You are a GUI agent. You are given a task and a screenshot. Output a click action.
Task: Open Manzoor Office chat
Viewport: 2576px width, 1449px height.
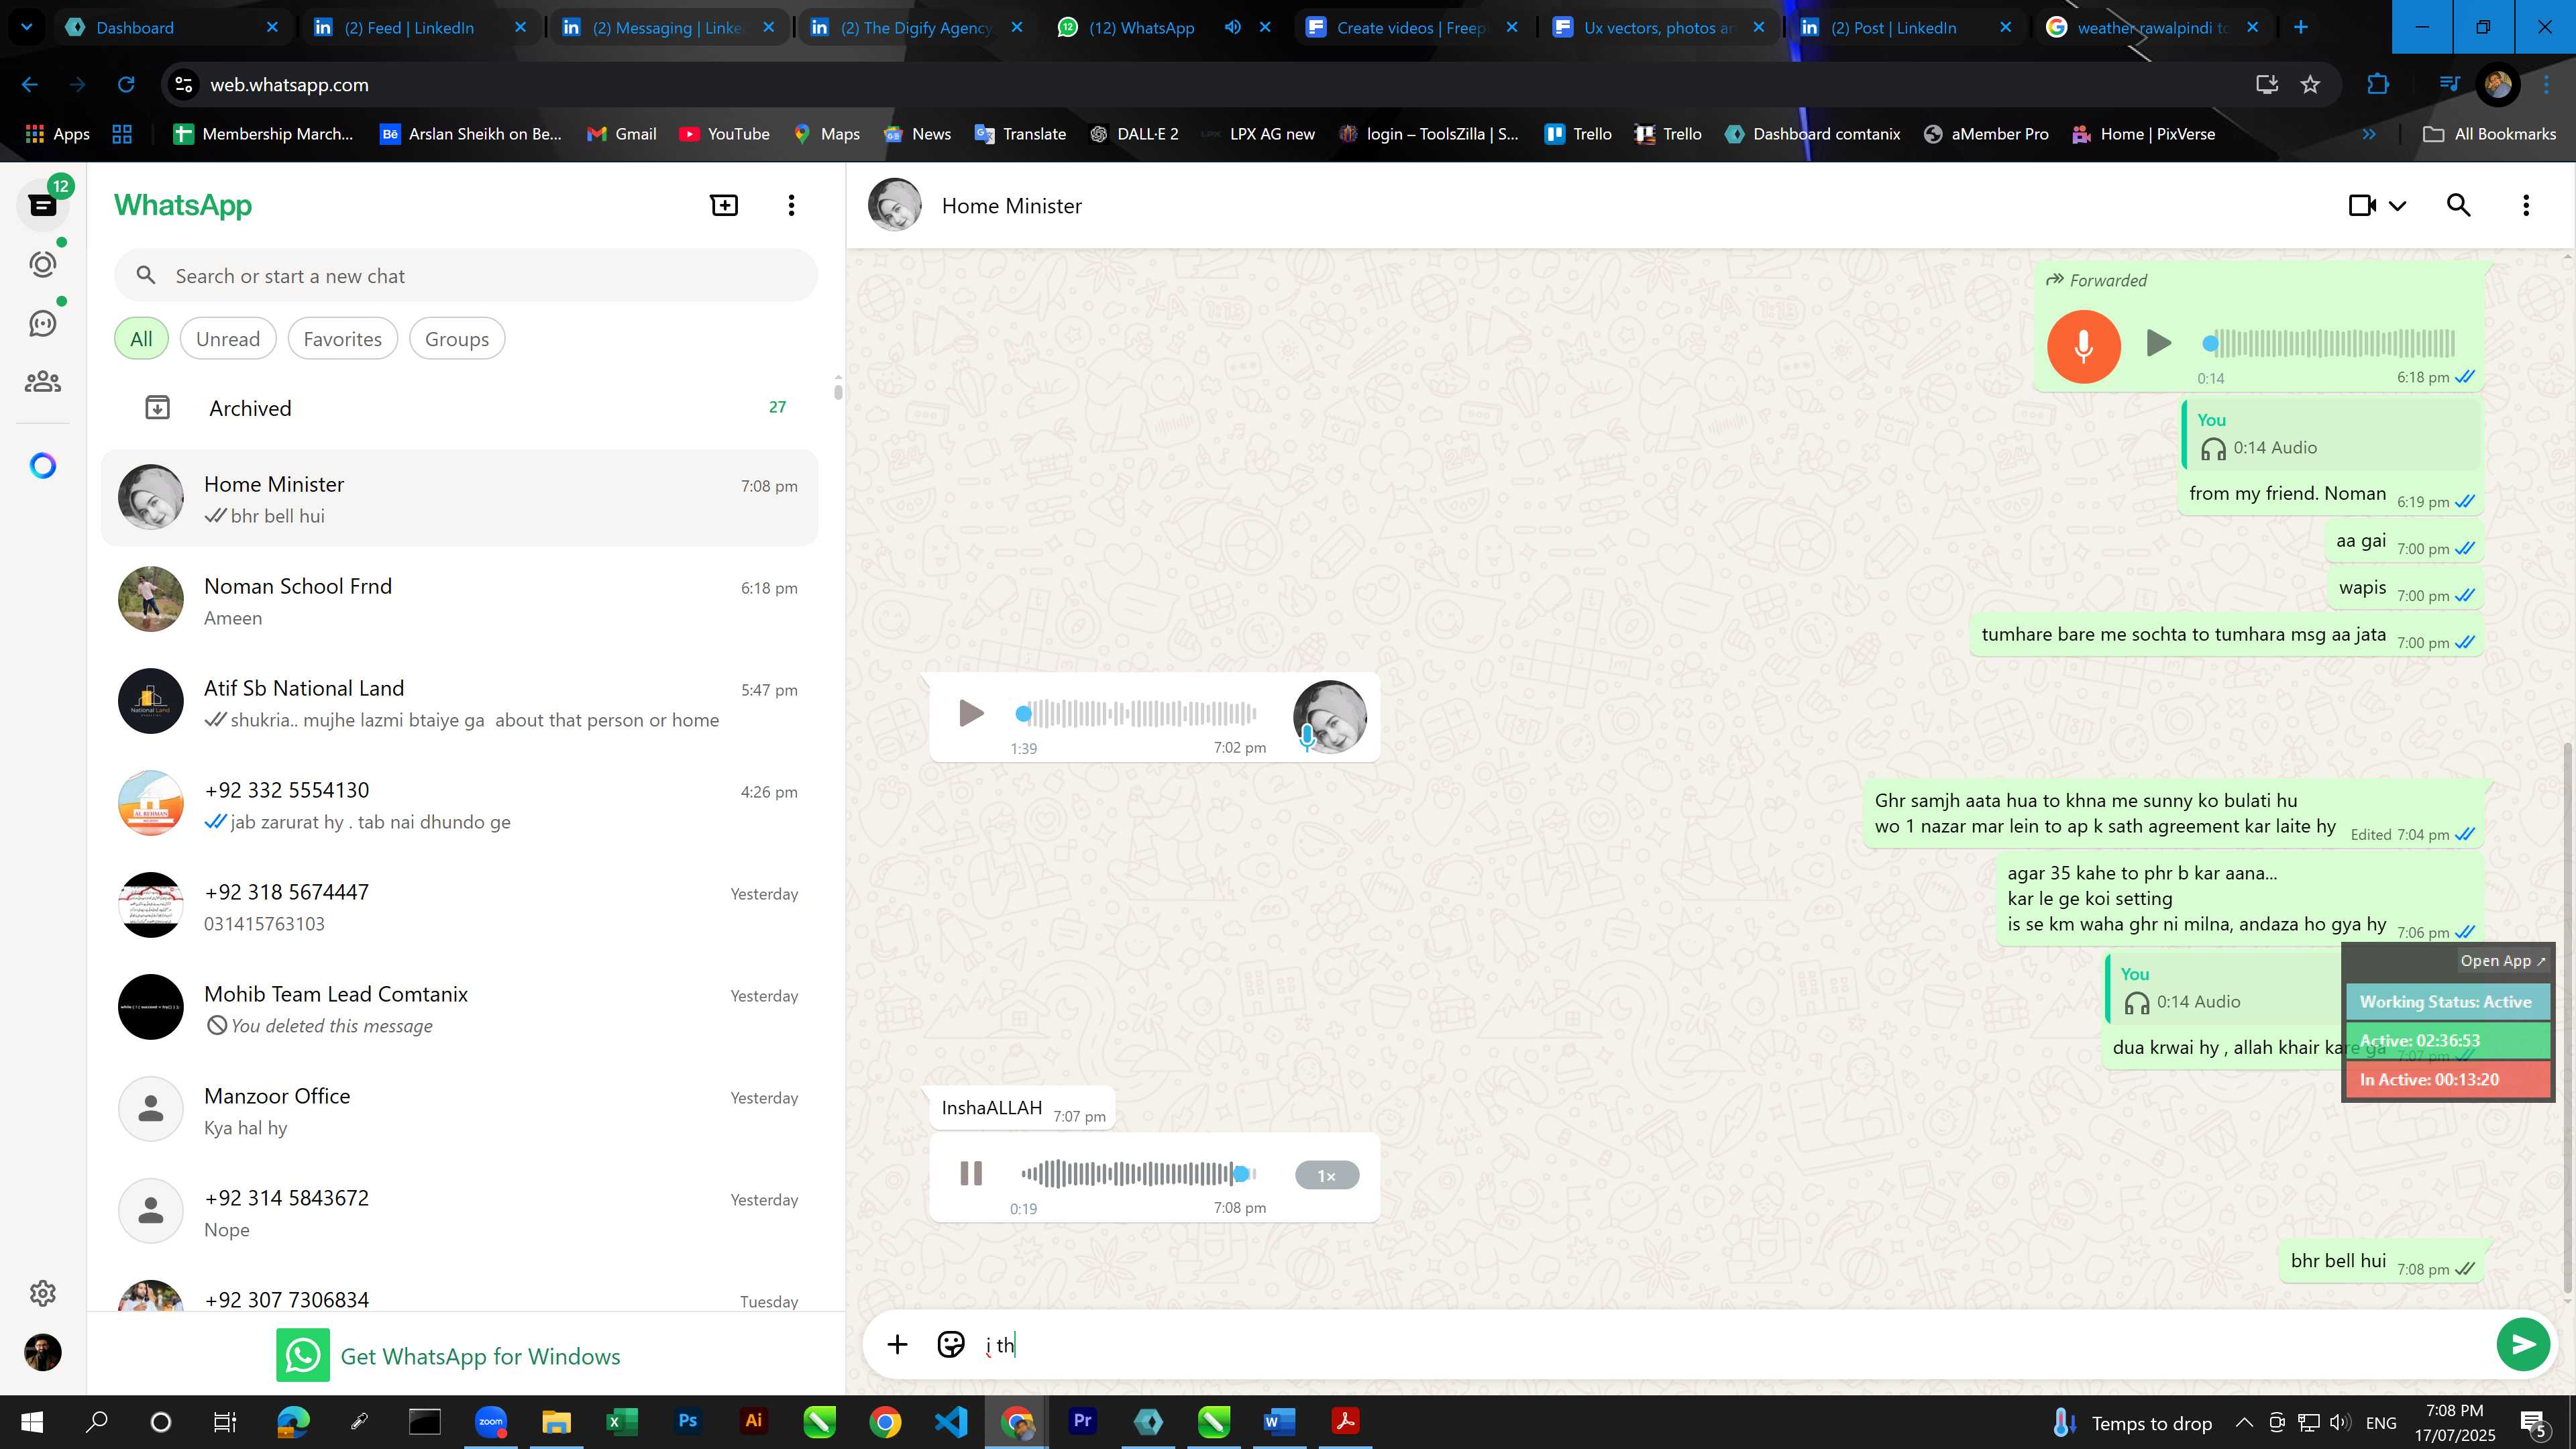pyautogui.click(x=460, y=1111)
